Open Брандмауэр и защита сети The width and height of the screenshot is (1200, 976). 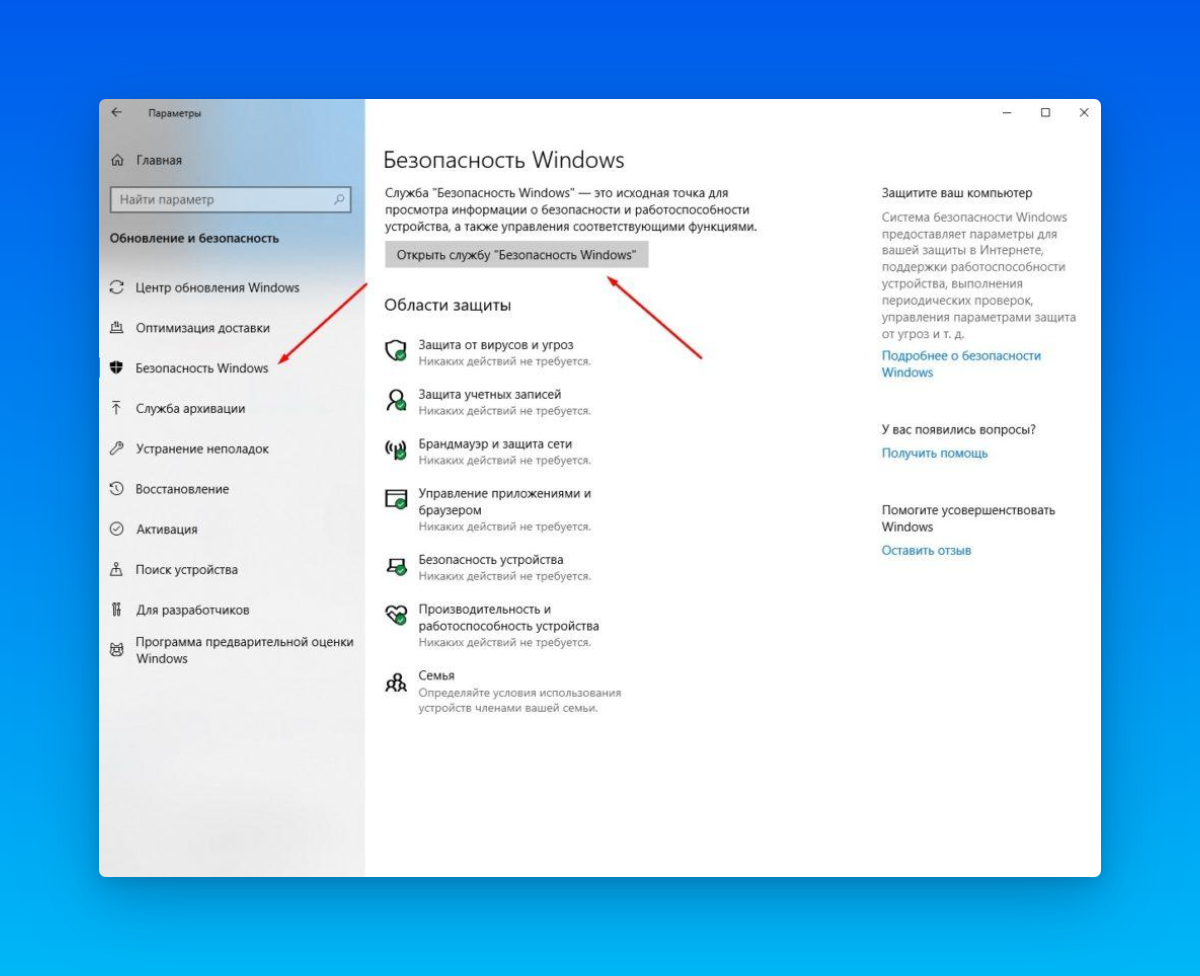pos(495,444)
